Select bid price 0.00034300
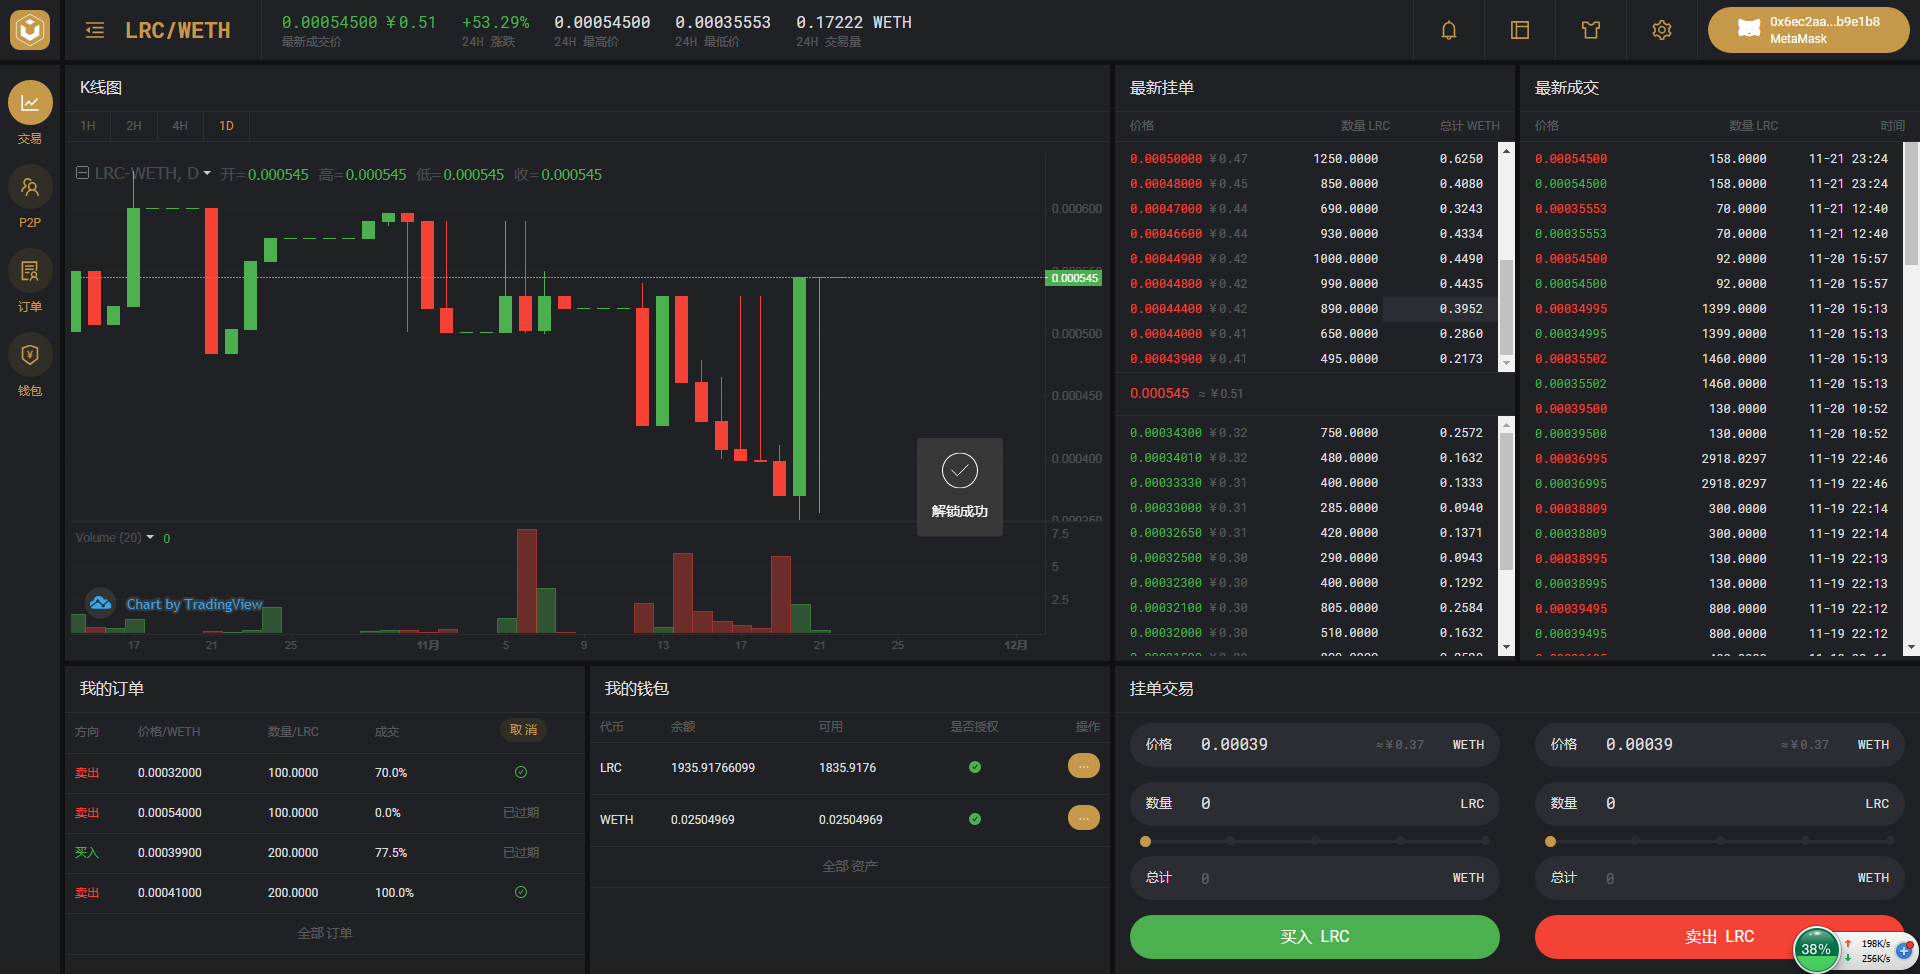 (x=1166, y=433)
